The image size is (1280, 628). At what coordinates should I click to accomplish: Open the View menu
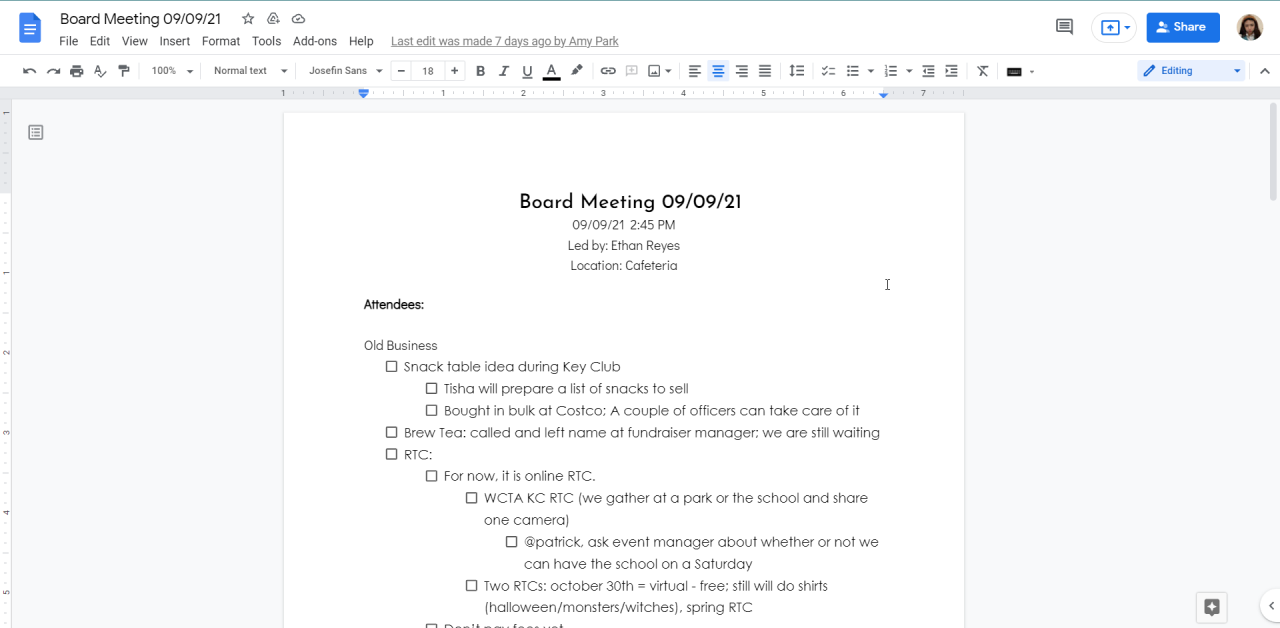pyautogui.click(x=135, y=41)
